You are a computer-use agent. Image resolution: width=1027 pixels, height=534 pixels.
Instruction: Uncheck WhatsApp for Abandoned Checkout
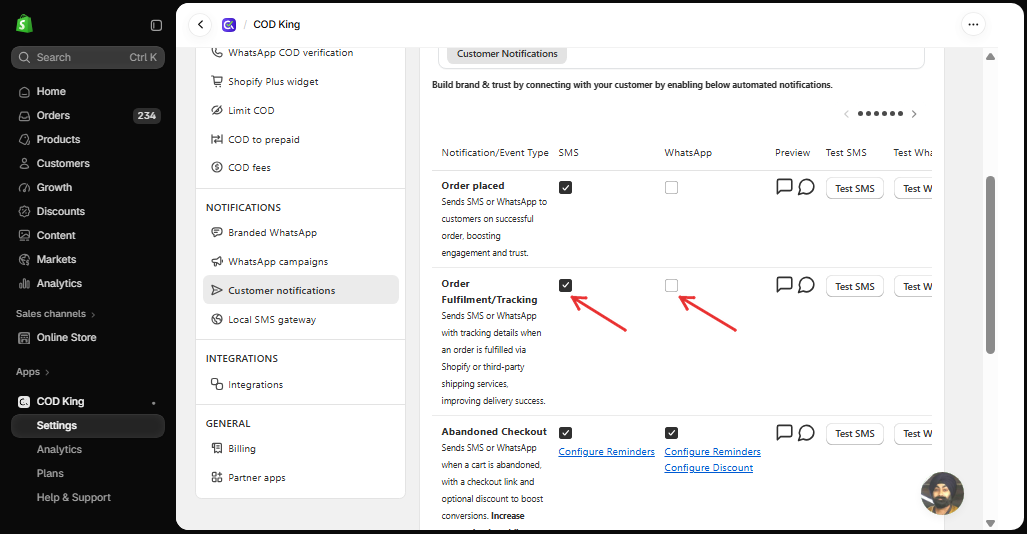671,433
